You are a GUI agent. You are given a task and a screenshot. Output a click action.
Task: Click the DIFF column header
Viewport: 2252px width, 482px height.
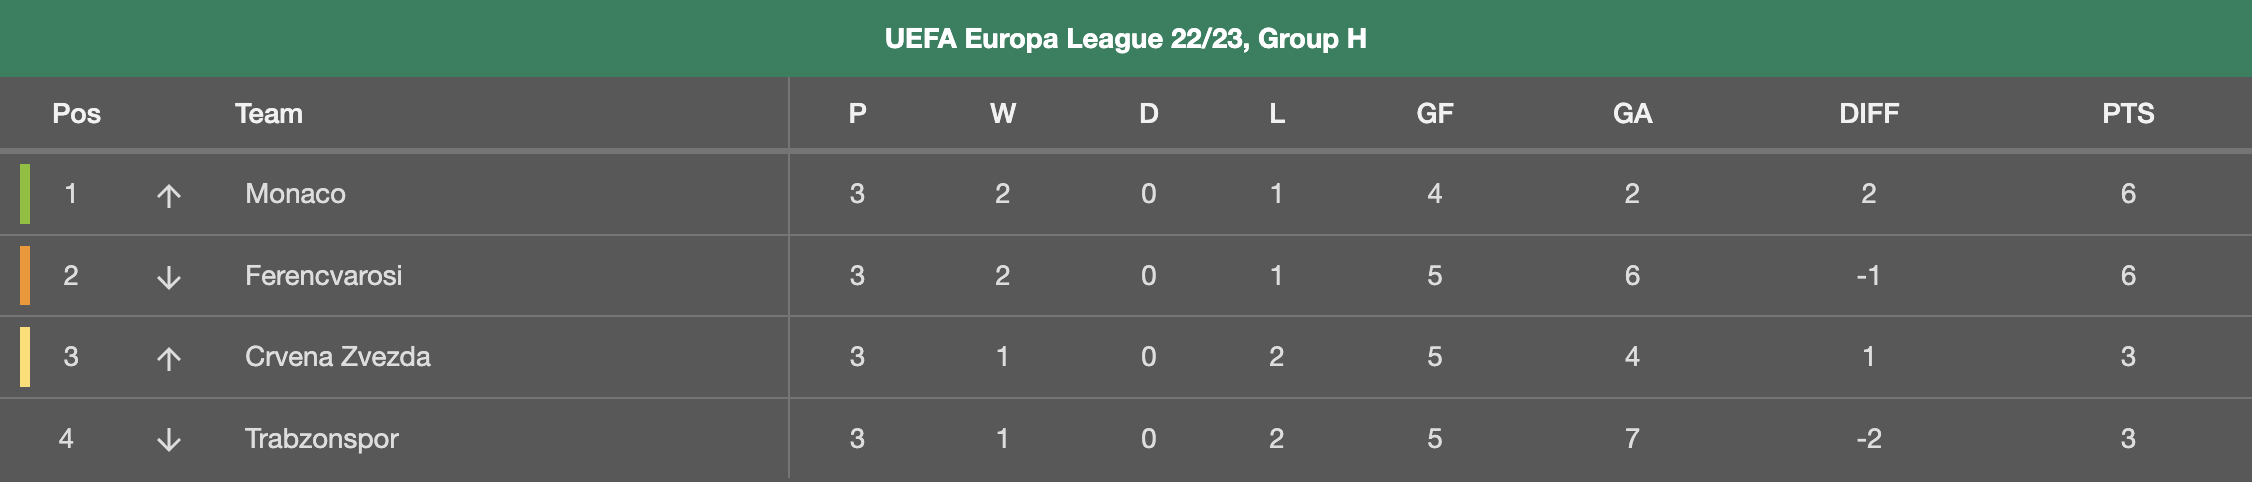click(x=1868, y=114)
